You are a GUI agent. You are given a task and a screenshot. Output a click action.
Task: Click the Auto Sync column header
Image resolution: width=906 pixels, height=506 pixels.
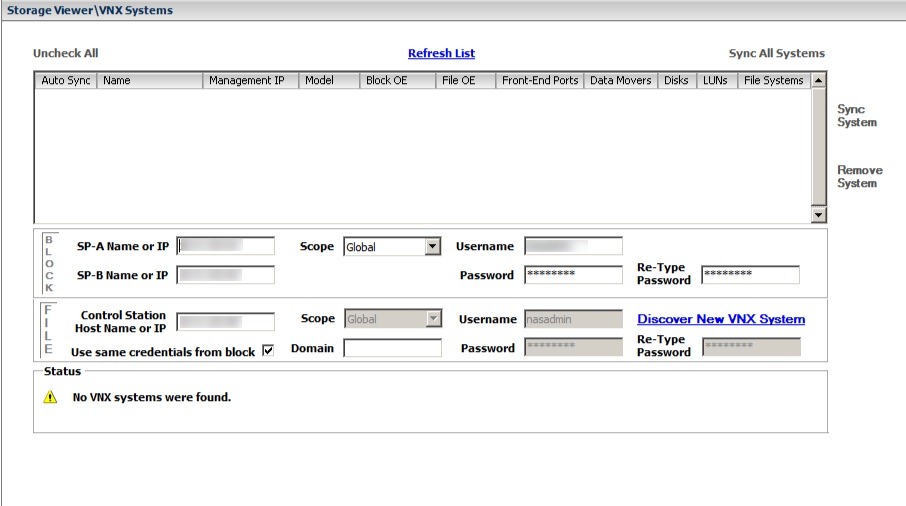click(65, 81)
